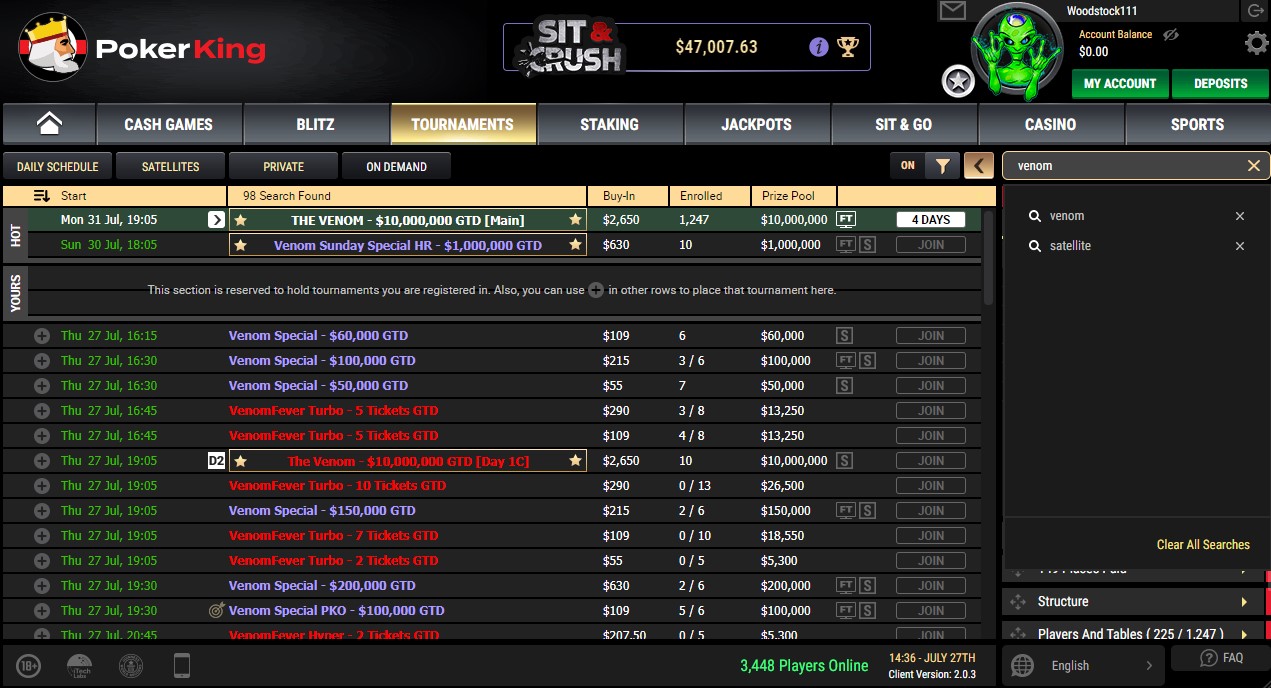1271x688 pixels.
Task: Click the logout icon next to username
Action: (1255, 11)
